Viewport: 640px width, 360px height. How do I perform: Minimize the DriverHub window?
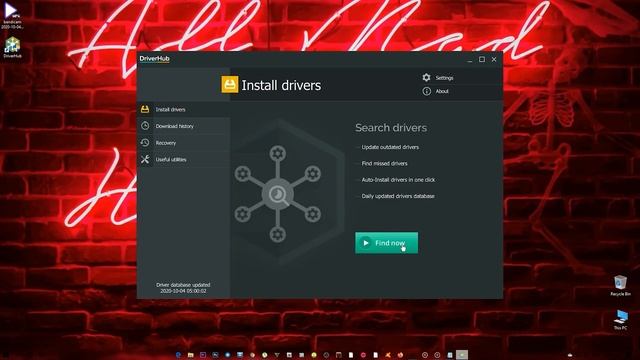(x=470, y=60)
